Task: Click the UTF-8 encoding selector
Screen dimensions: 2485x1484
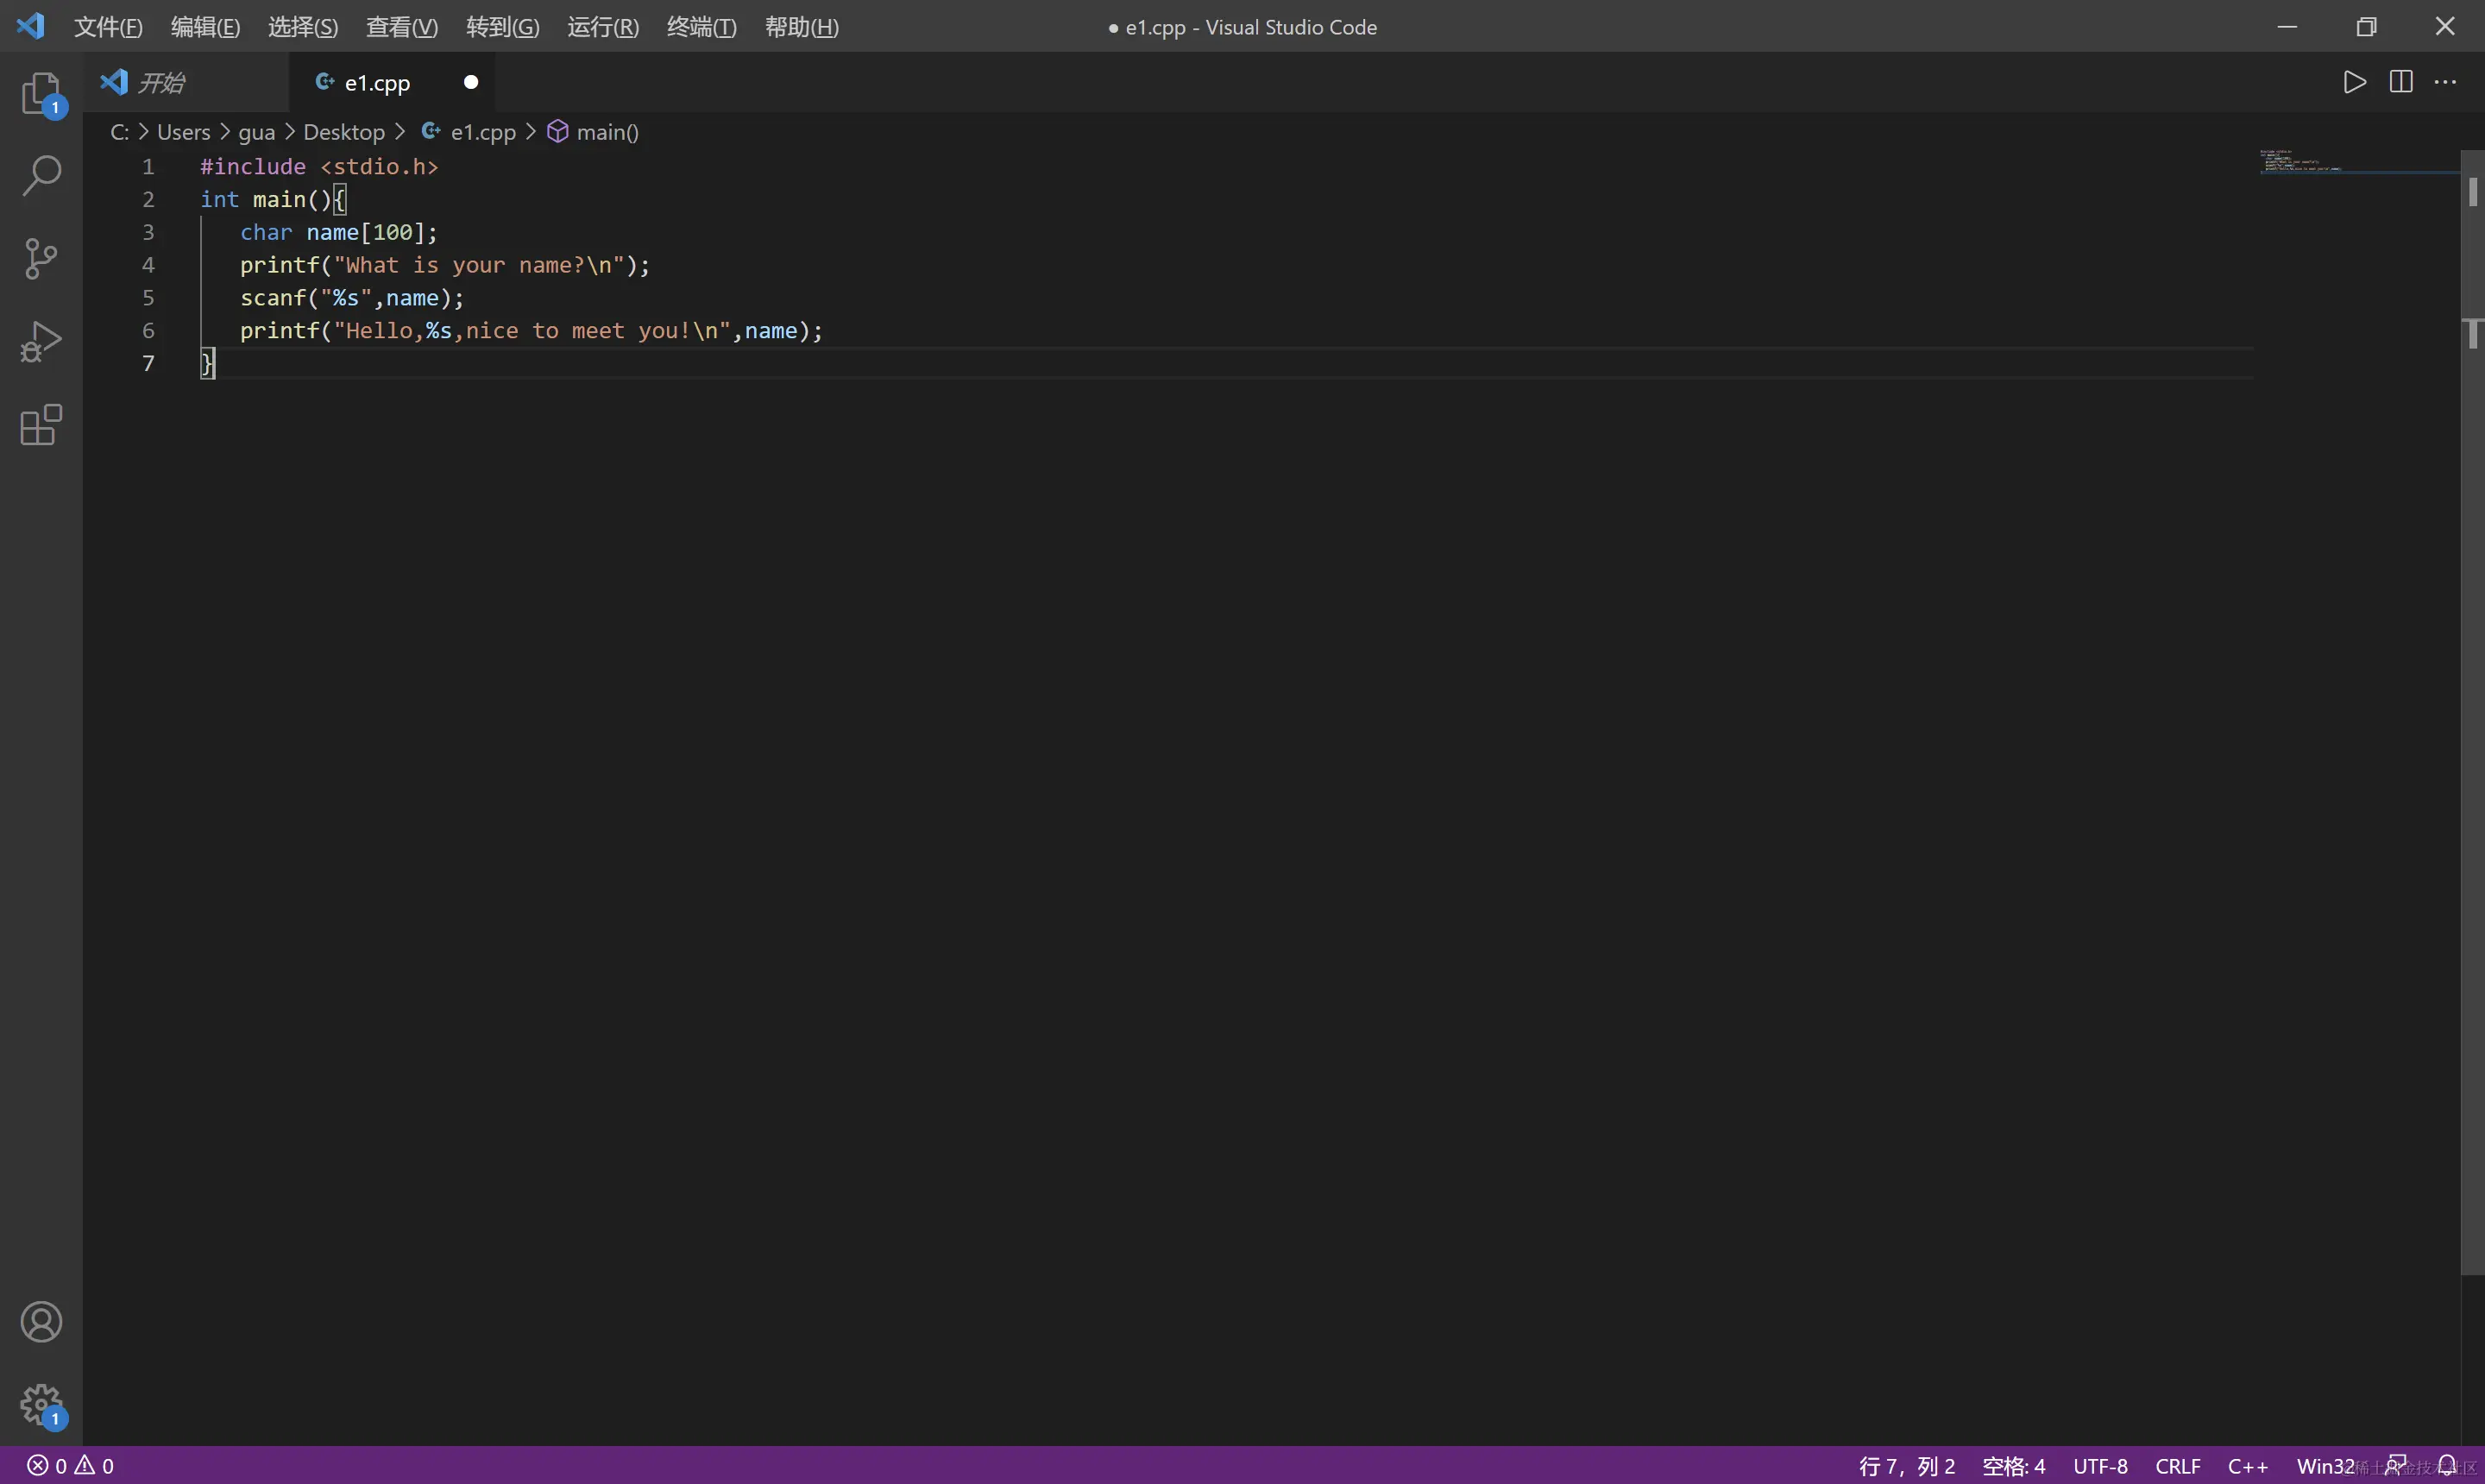Action: 2100,1466
